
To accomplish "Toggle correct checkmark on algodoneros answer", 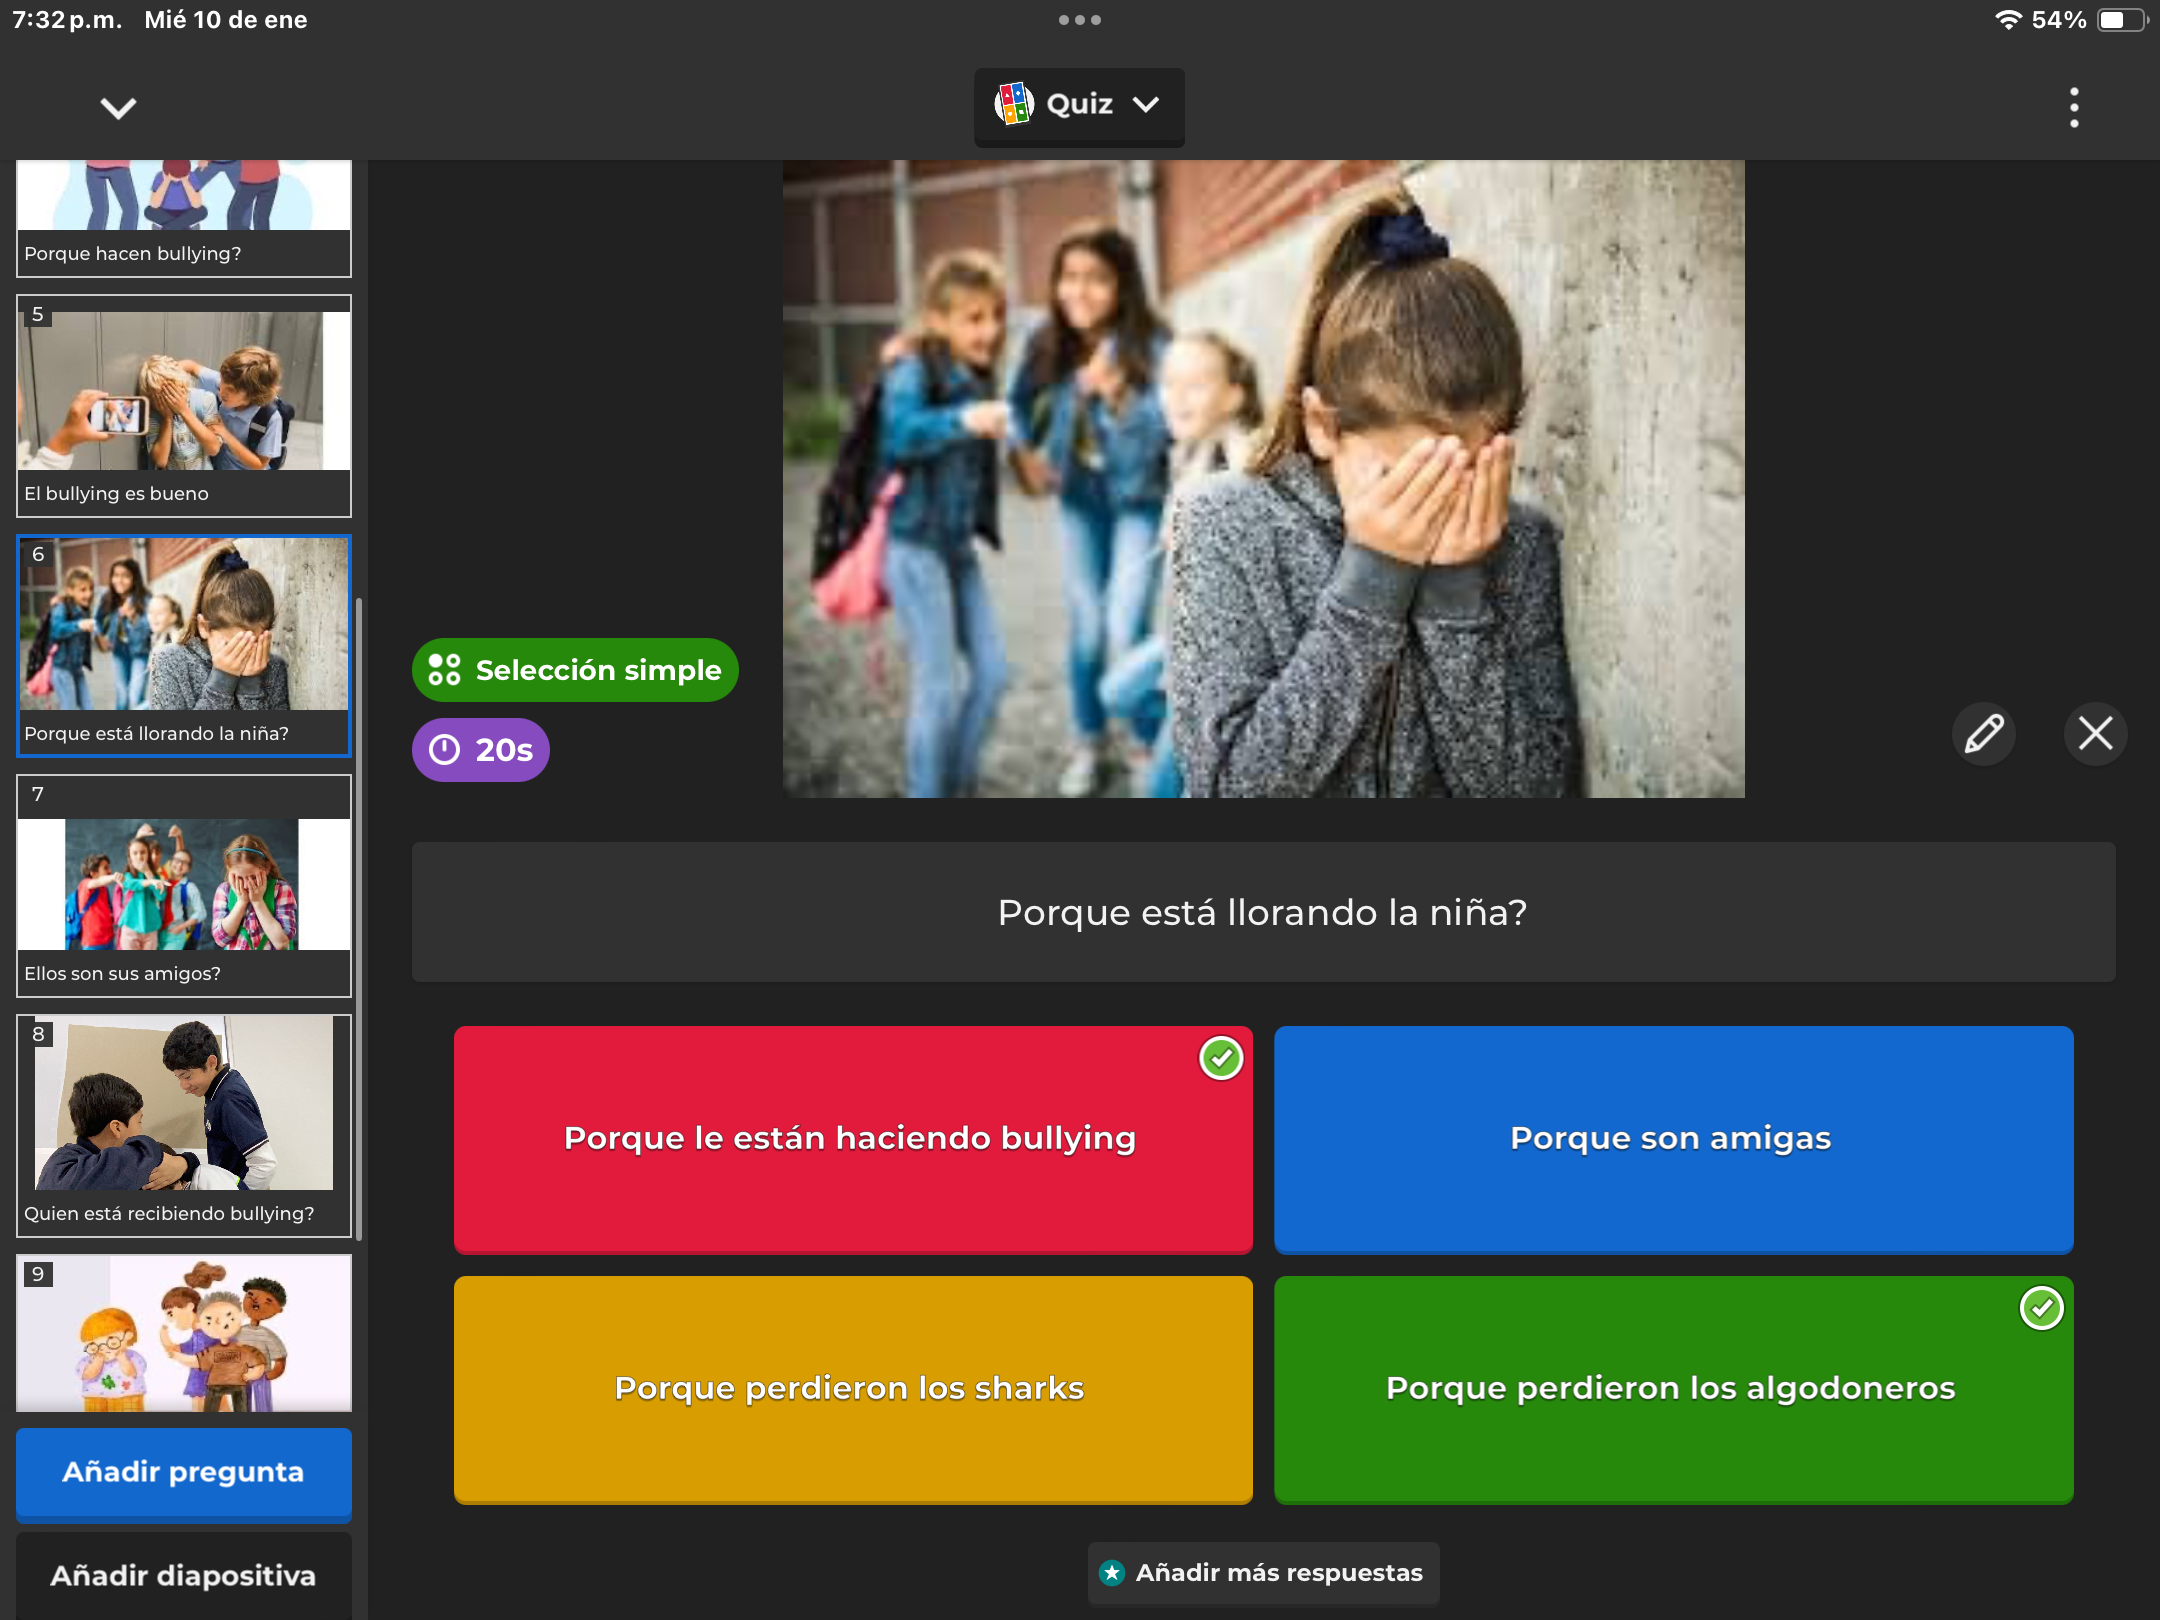I will [2041, 1308].
